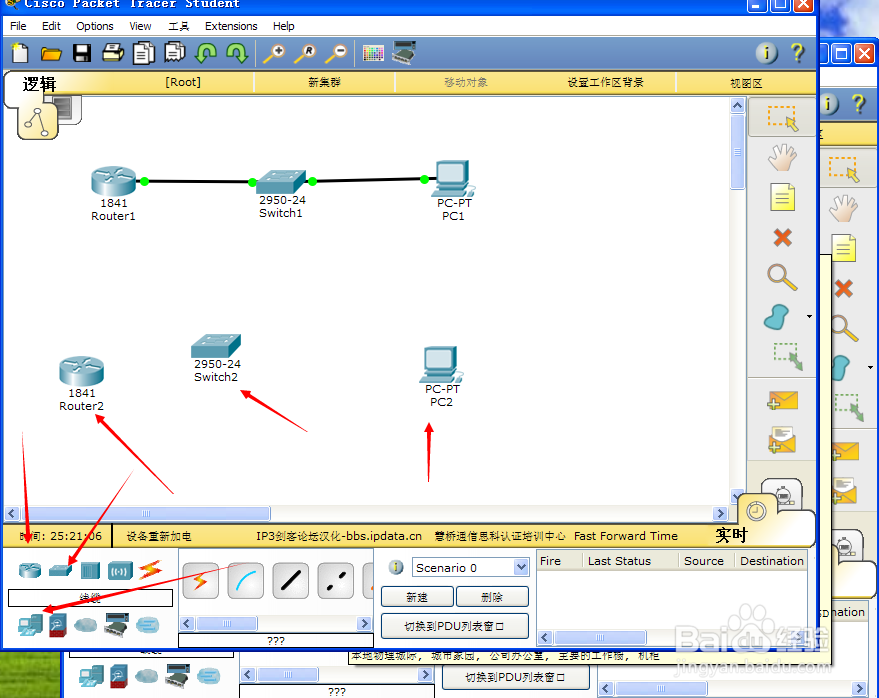
Task: Choose the Select tool in right panel
Action: point(782,118)
